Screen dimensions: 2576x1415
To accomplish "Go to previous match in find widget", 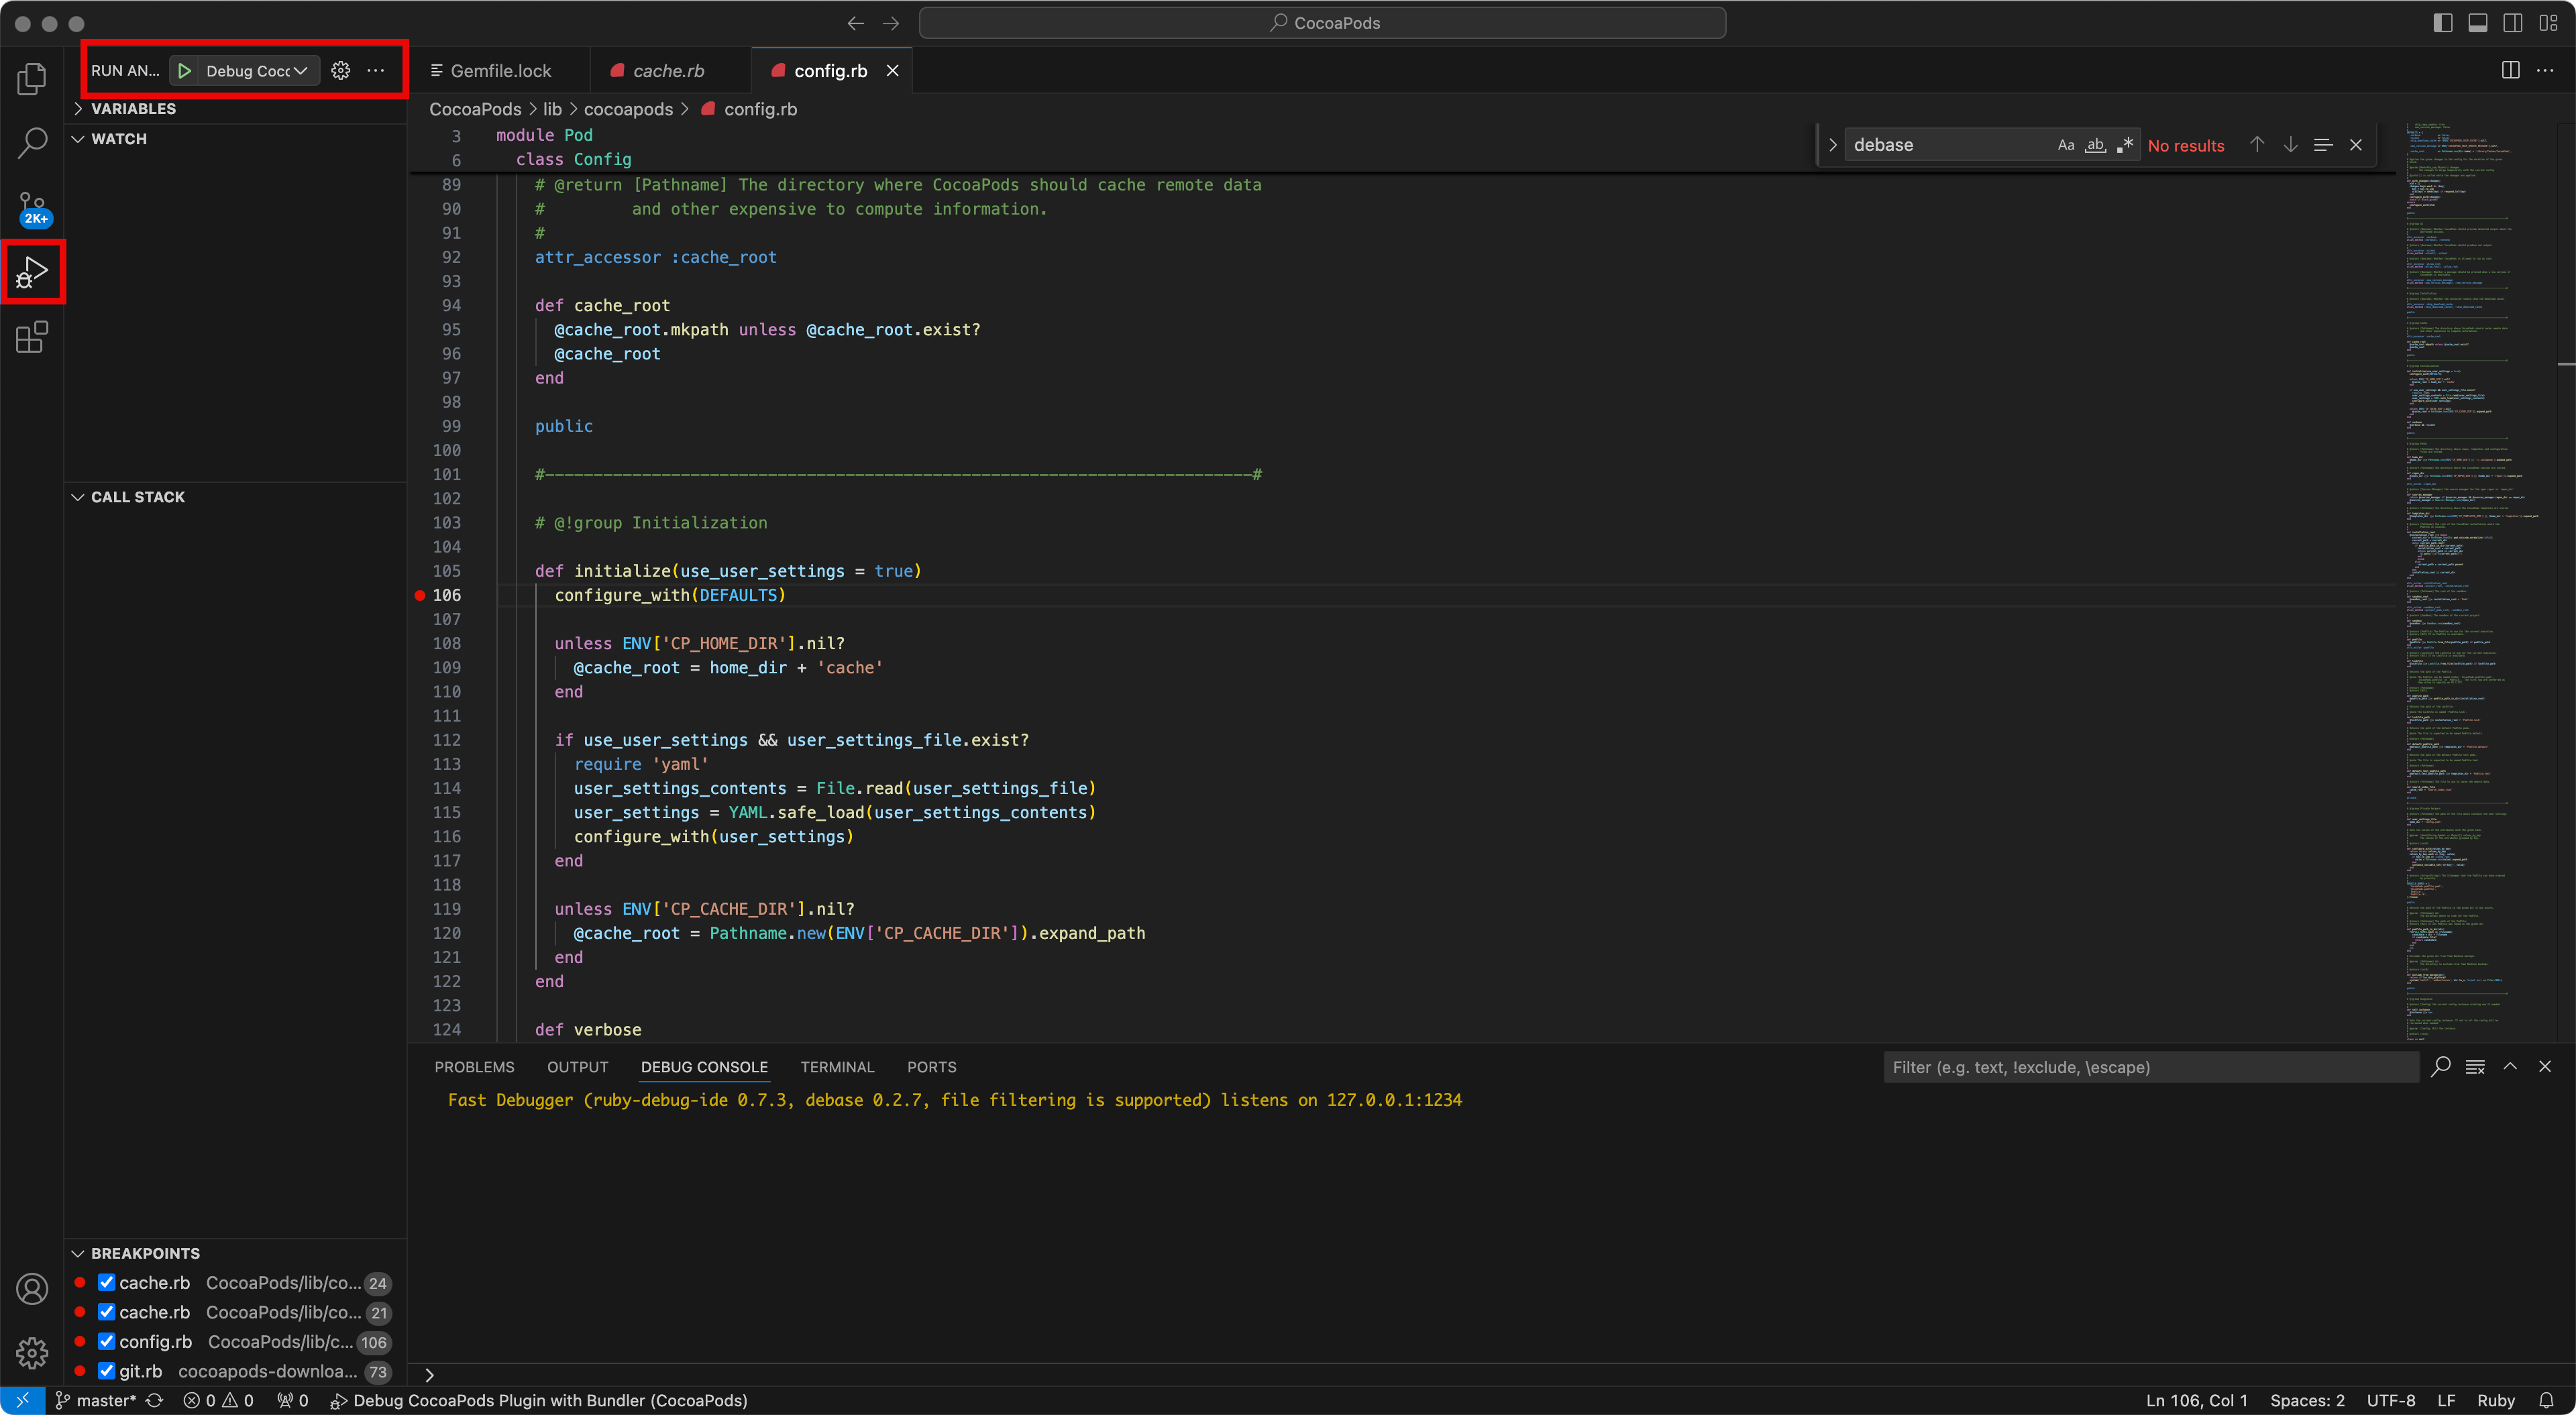I will [x=2257, y=145].
